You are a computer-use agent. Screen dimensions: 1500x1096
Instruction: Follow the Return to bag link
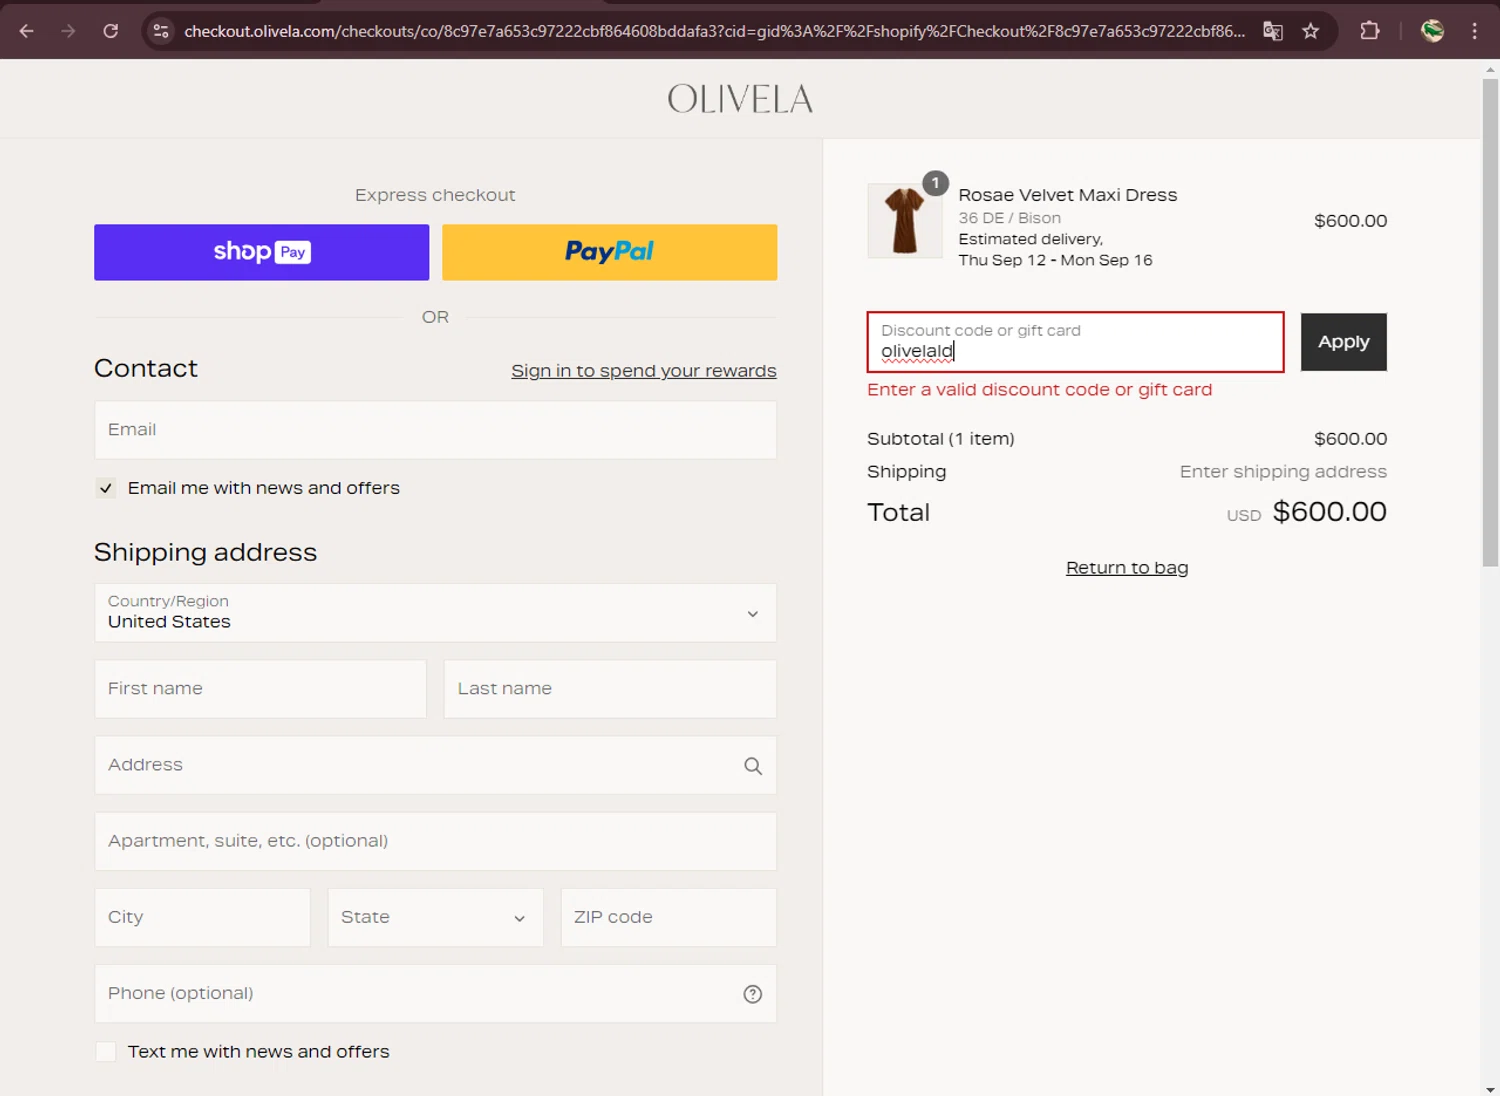[x=1127, y=568]
